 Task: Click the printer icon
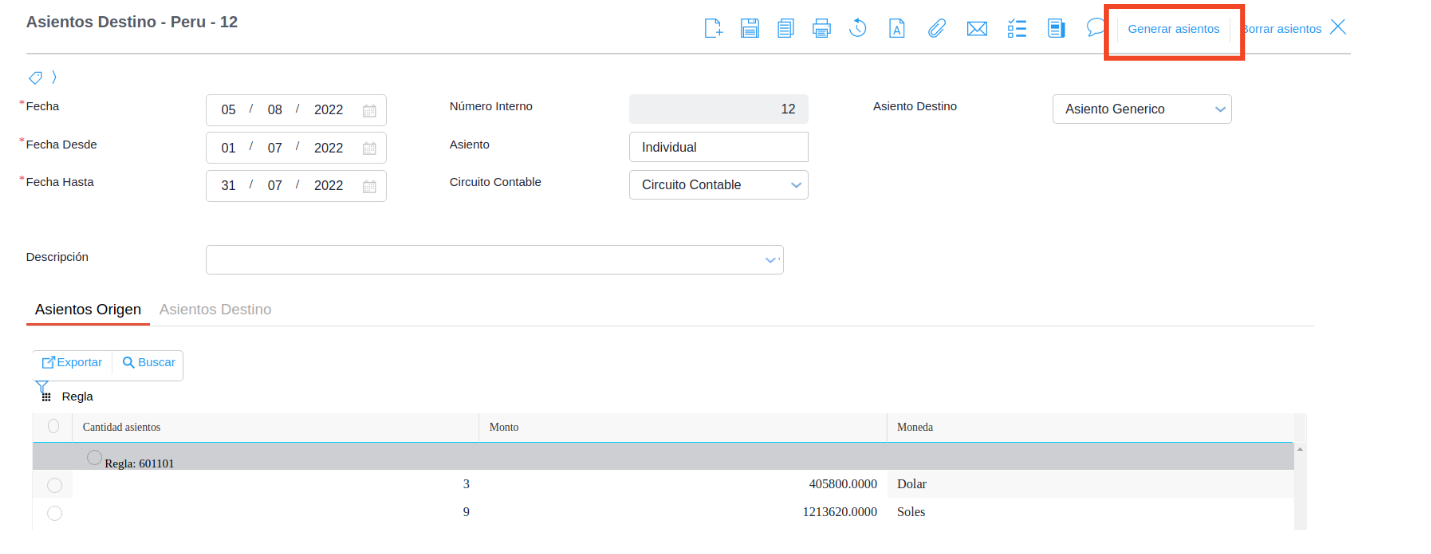822,28
